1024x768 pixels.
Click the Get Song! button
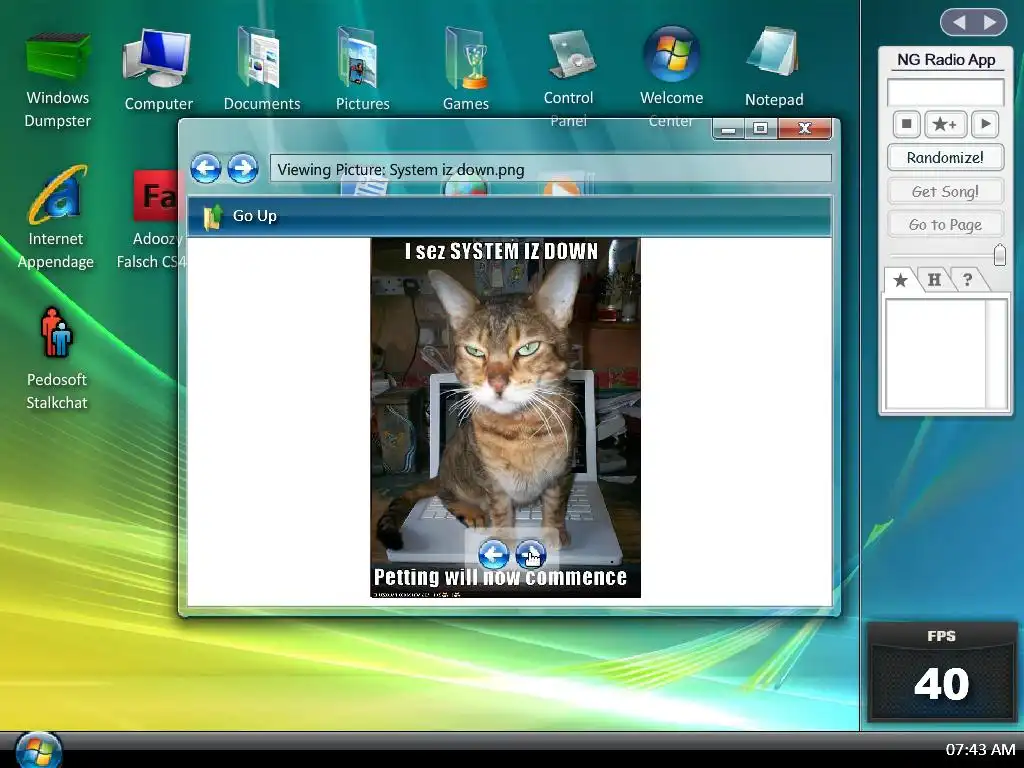(x=945, y=191)
